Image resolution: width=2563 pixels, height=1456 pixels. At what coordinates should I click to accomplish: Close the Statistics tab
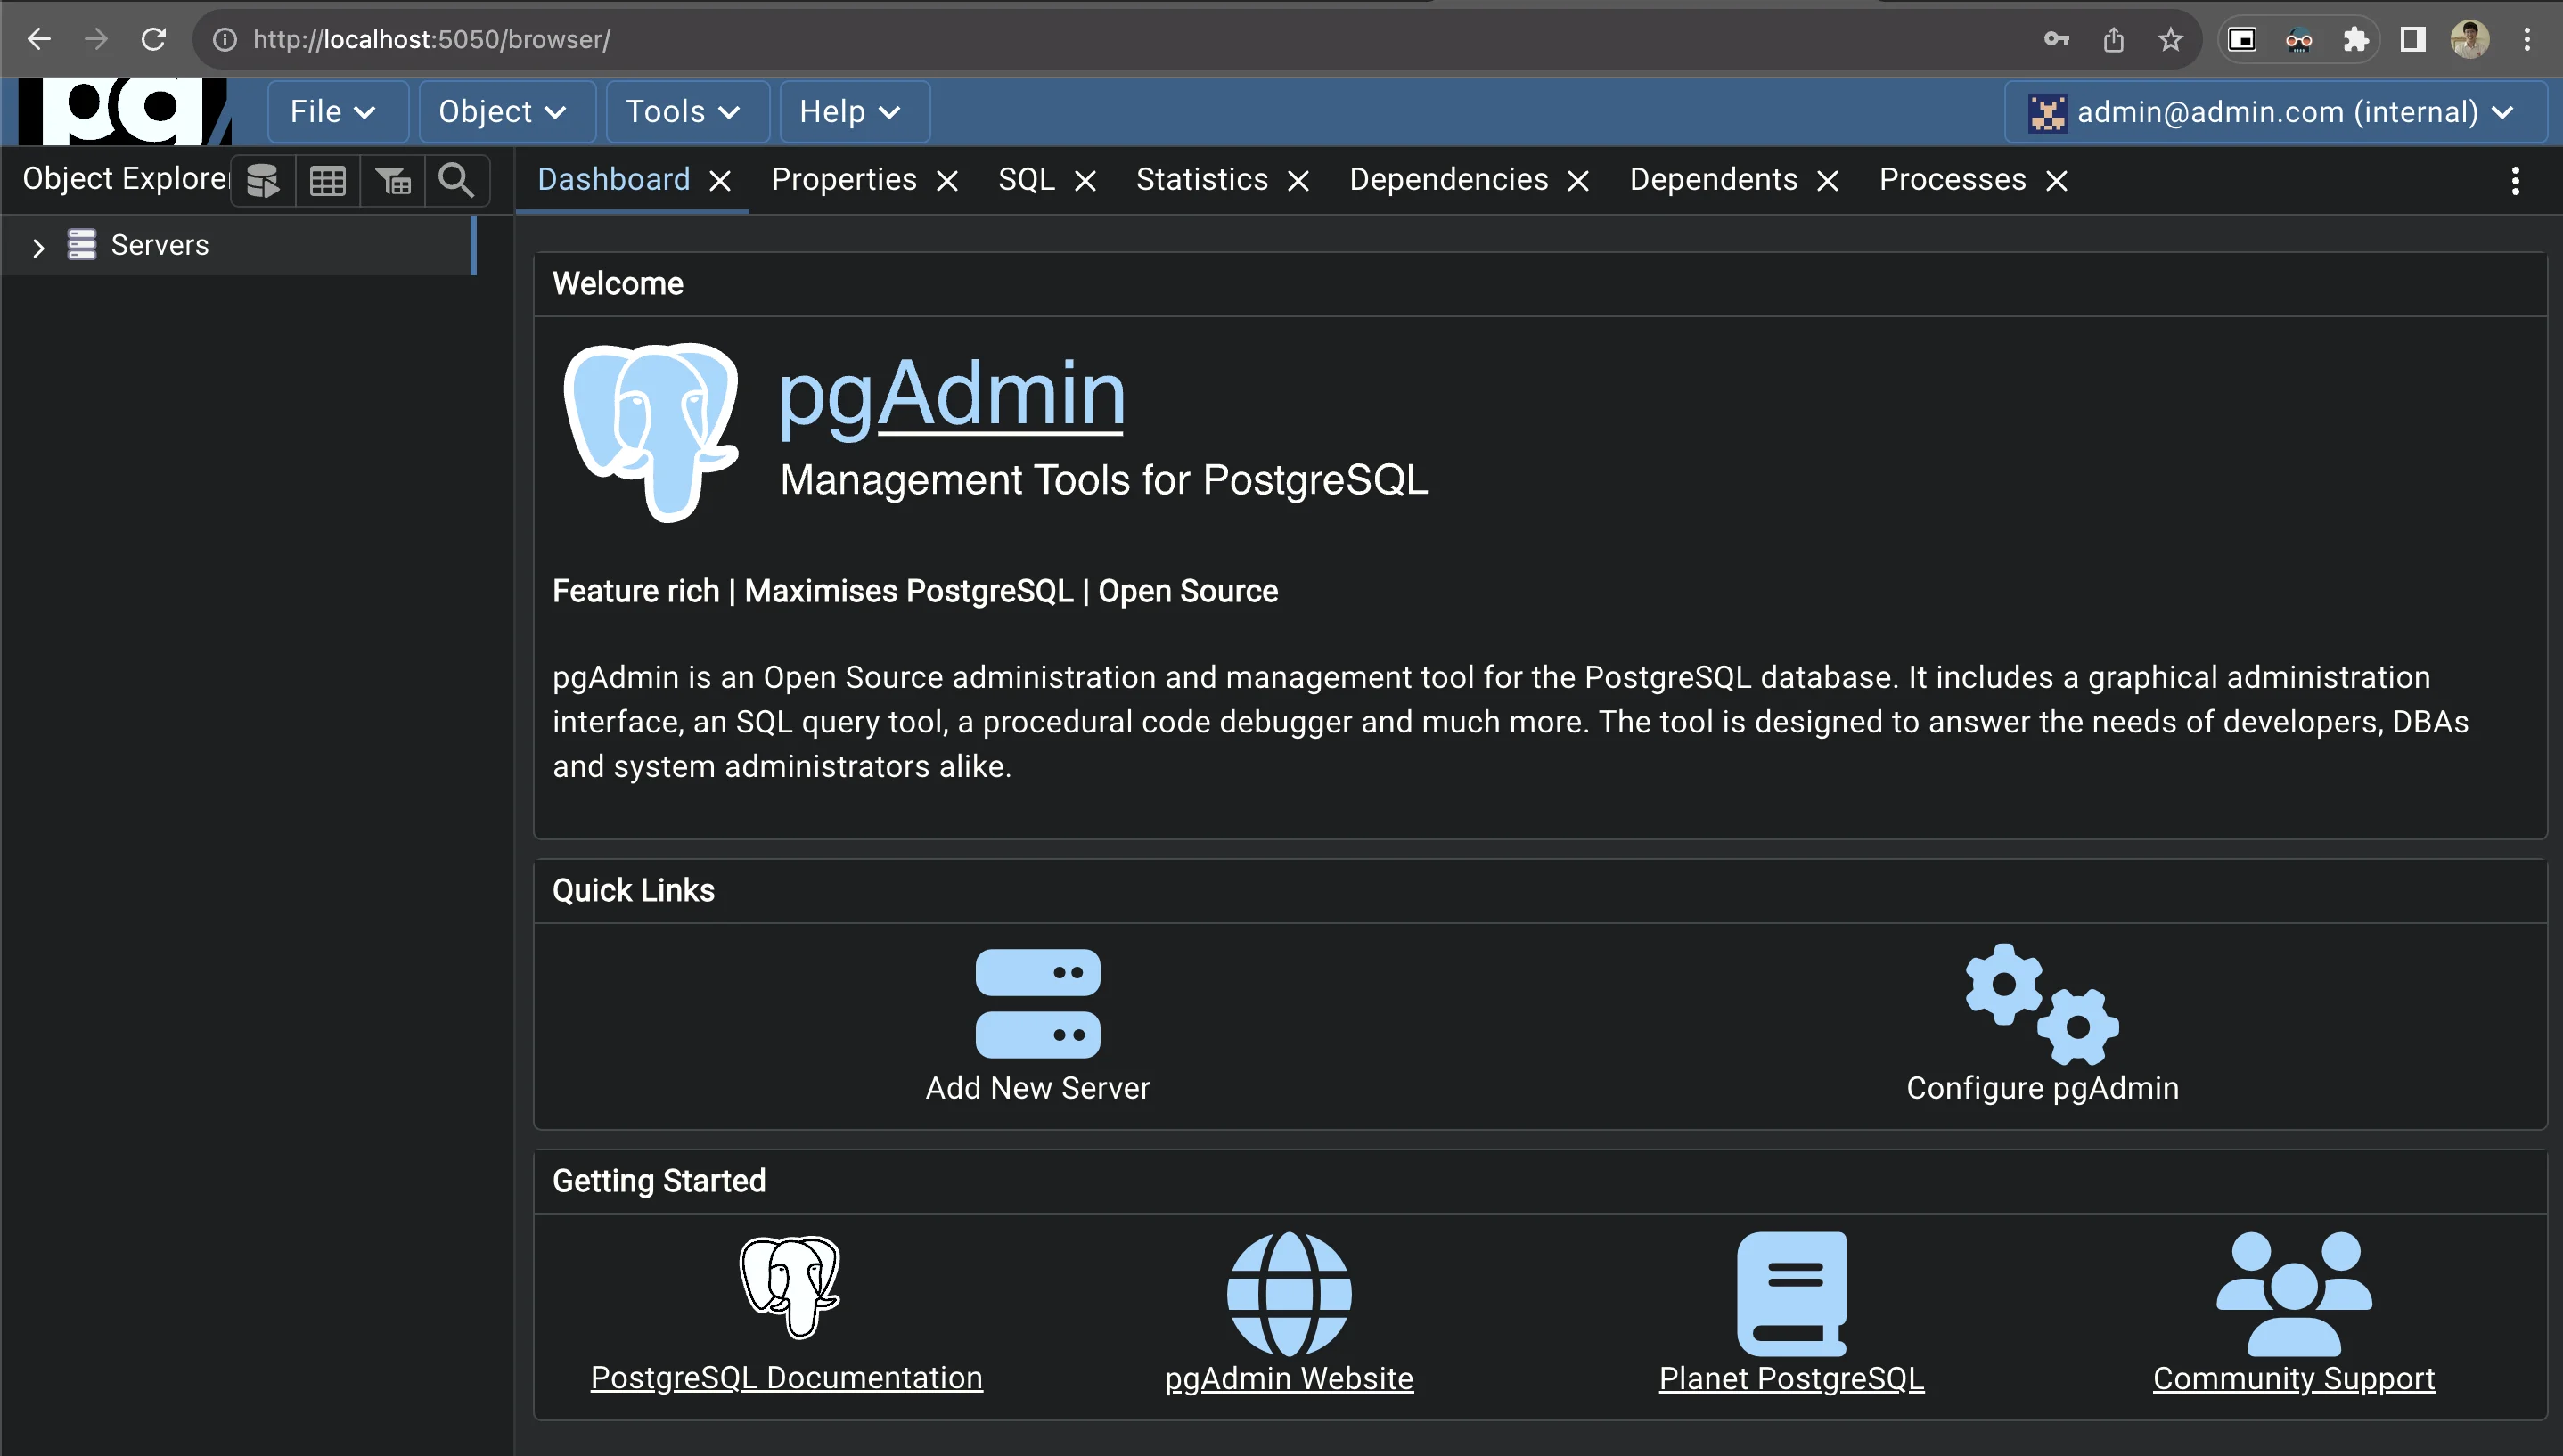[x=1298, y=181]
